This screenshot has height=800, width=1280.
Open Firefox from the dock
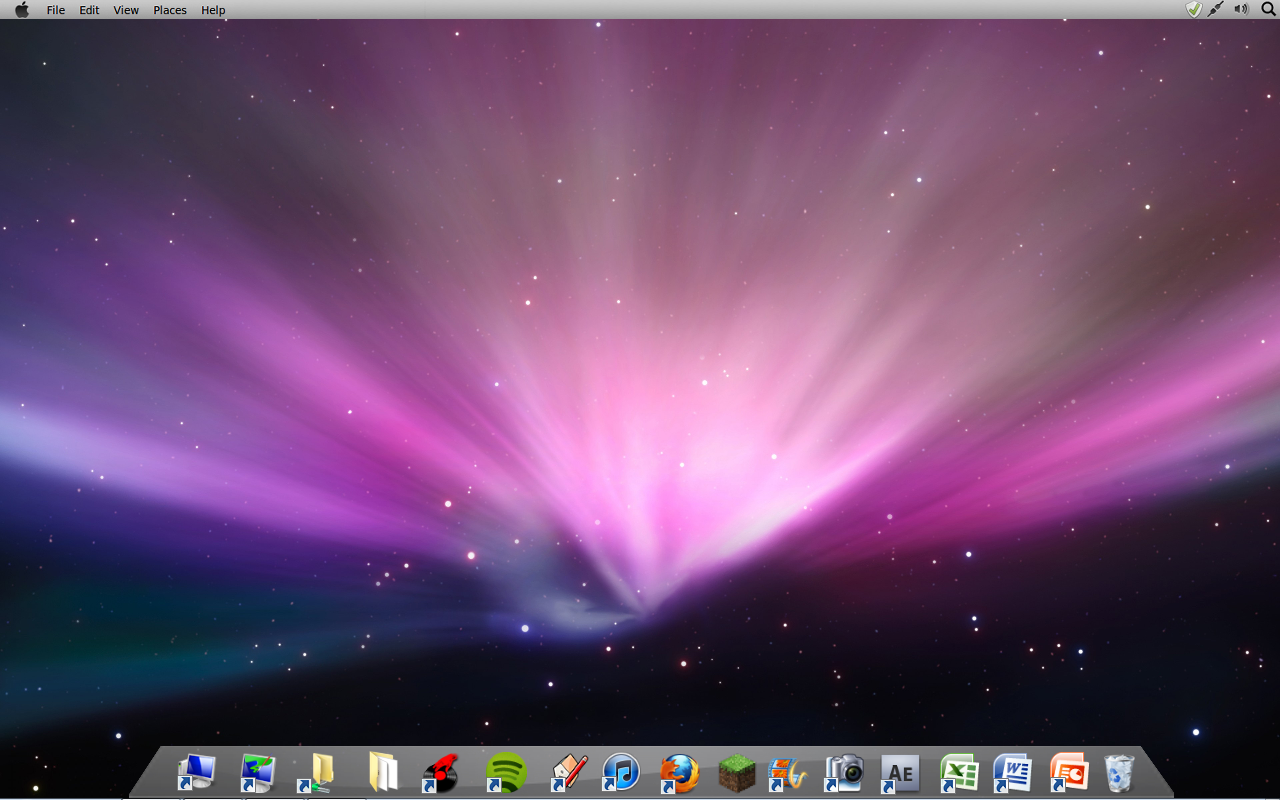679,770
